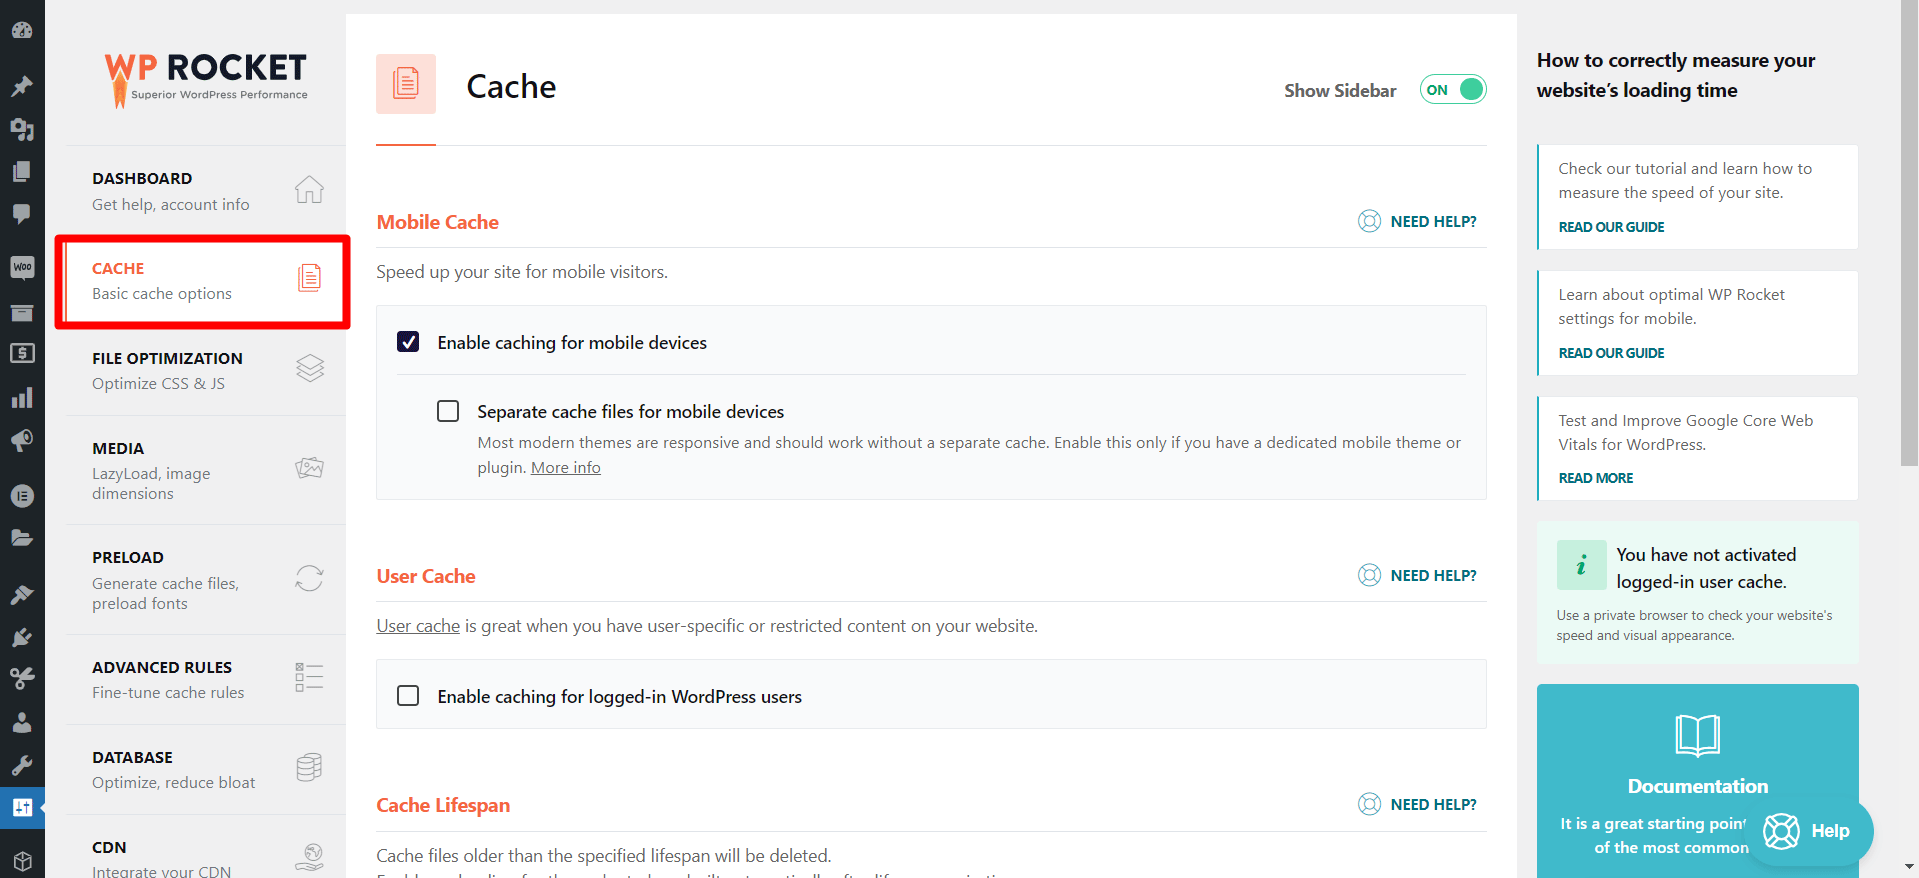Viewport: 1919px width, 878px height.
Task: Open Plugins plug icon
Action: point(22,637)
